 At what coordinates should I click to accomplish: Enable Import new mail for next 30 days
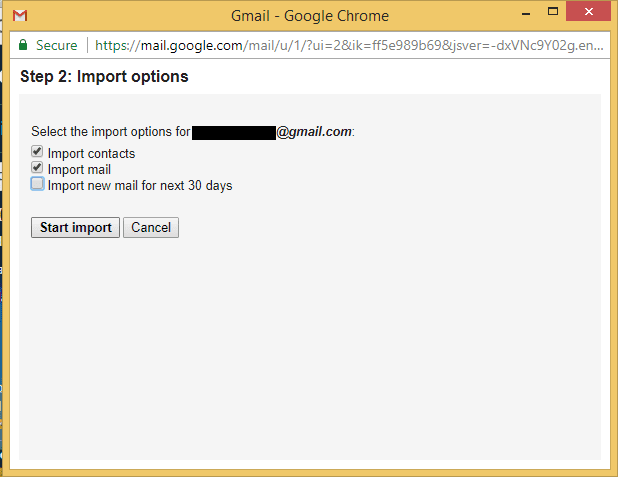38,185
